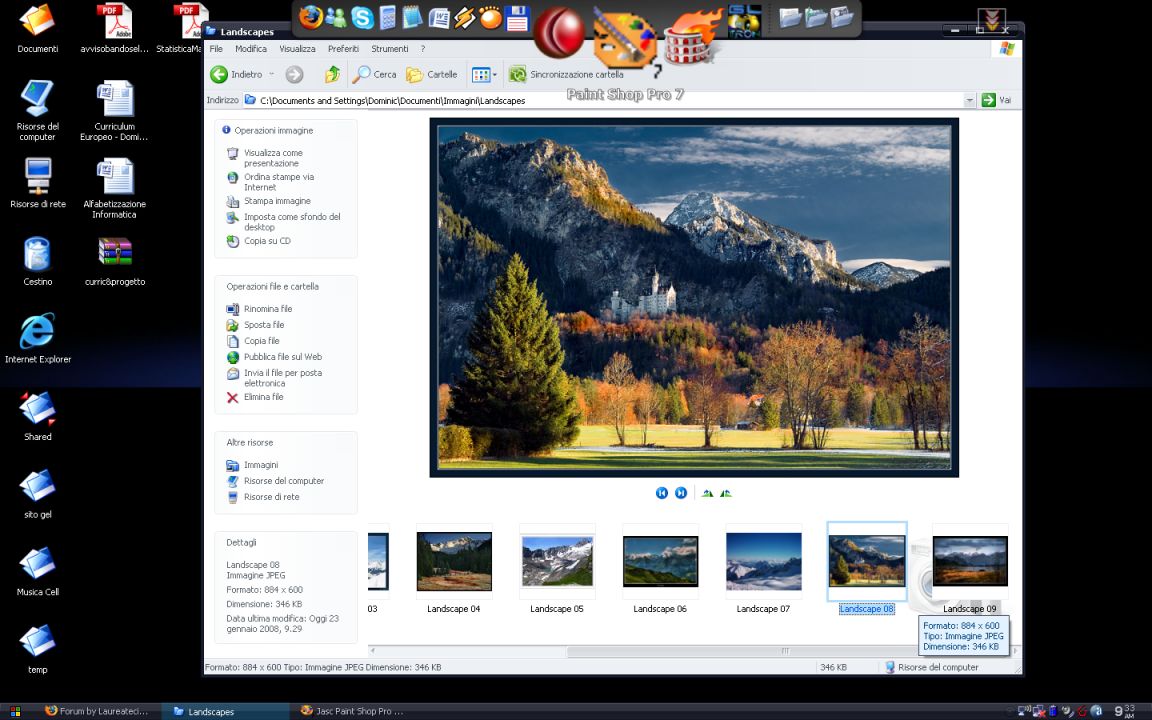Viewport: 1152px width, 720px height.
Task: Click the Vai go button
Action: tap(996, 100)
